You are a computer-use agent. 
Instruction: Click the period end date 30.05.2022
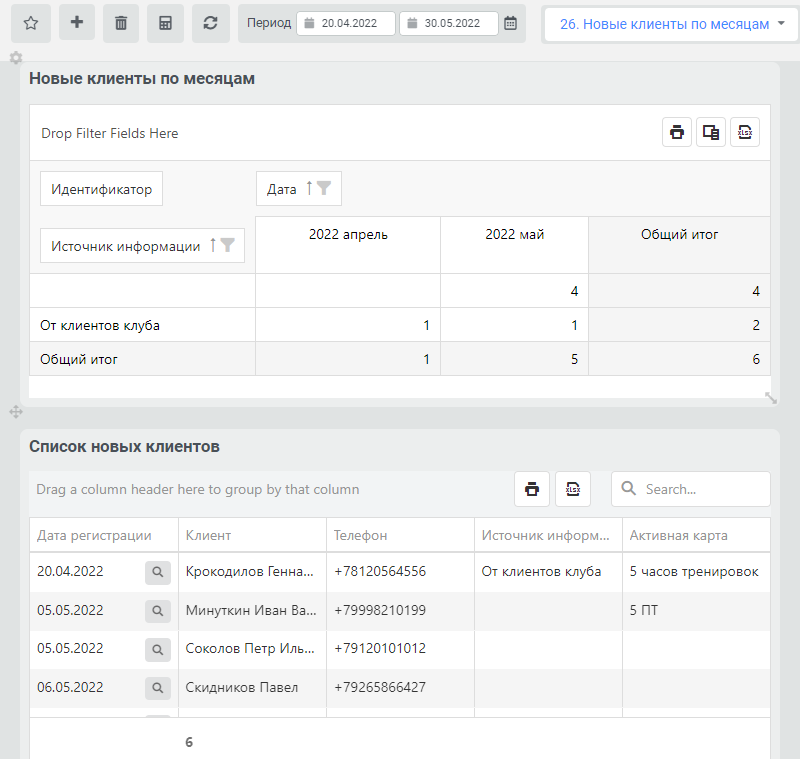click(x=449, y=23)
